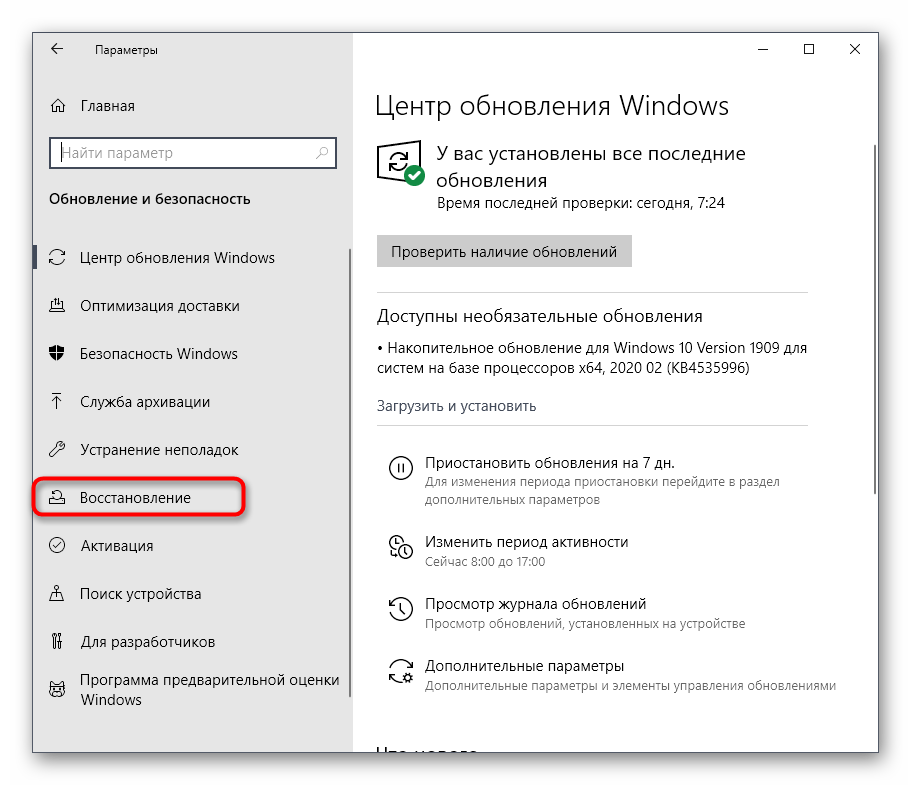Click Загрузить и установить link
911x785 pixels.
(456, 406)
